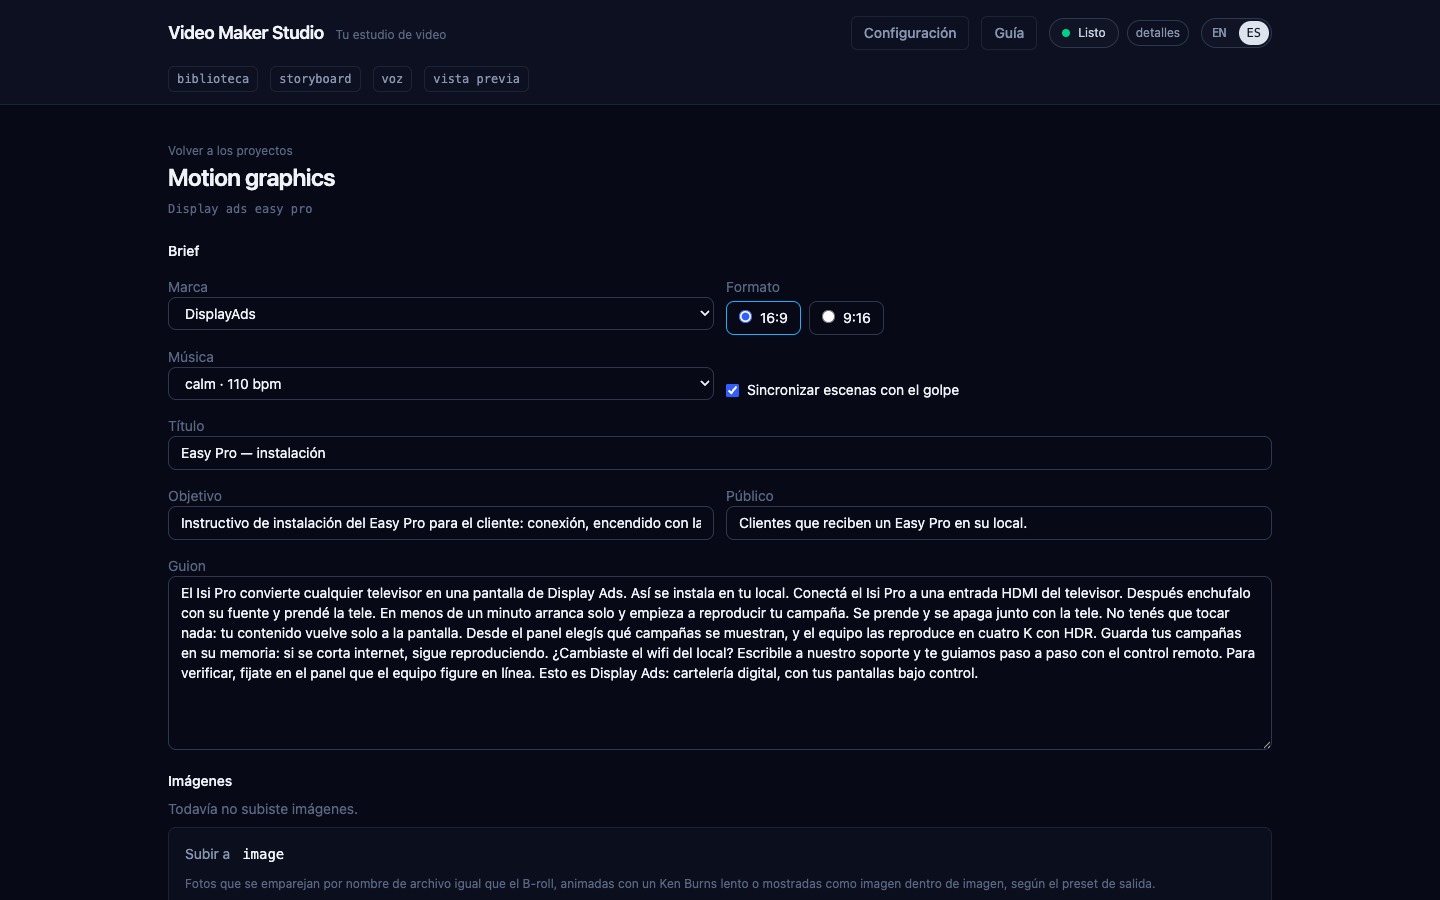The height and width of the screenshot is (900, 1440).
Task: Switch language to ES
Action: coord(1253,33)
